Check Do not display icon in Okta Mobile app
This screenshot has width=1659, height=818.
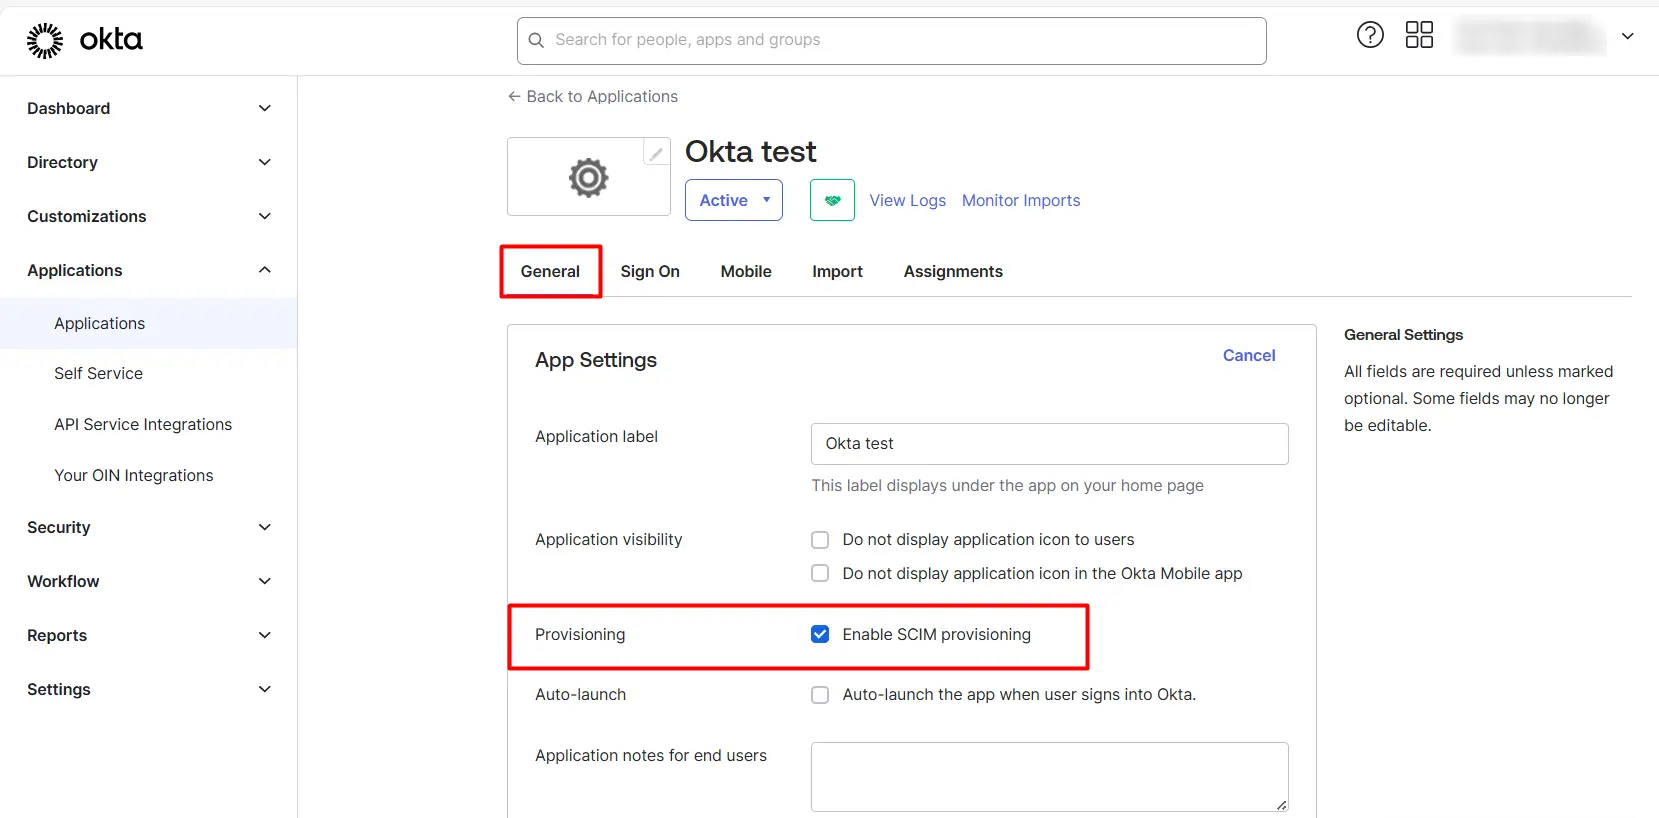(x=820, y=573)
